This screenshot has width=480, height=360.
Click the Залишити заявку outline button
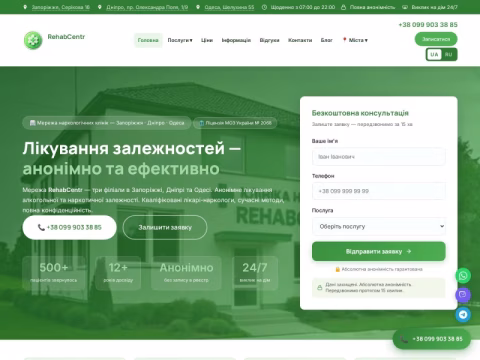click(165, 227)
